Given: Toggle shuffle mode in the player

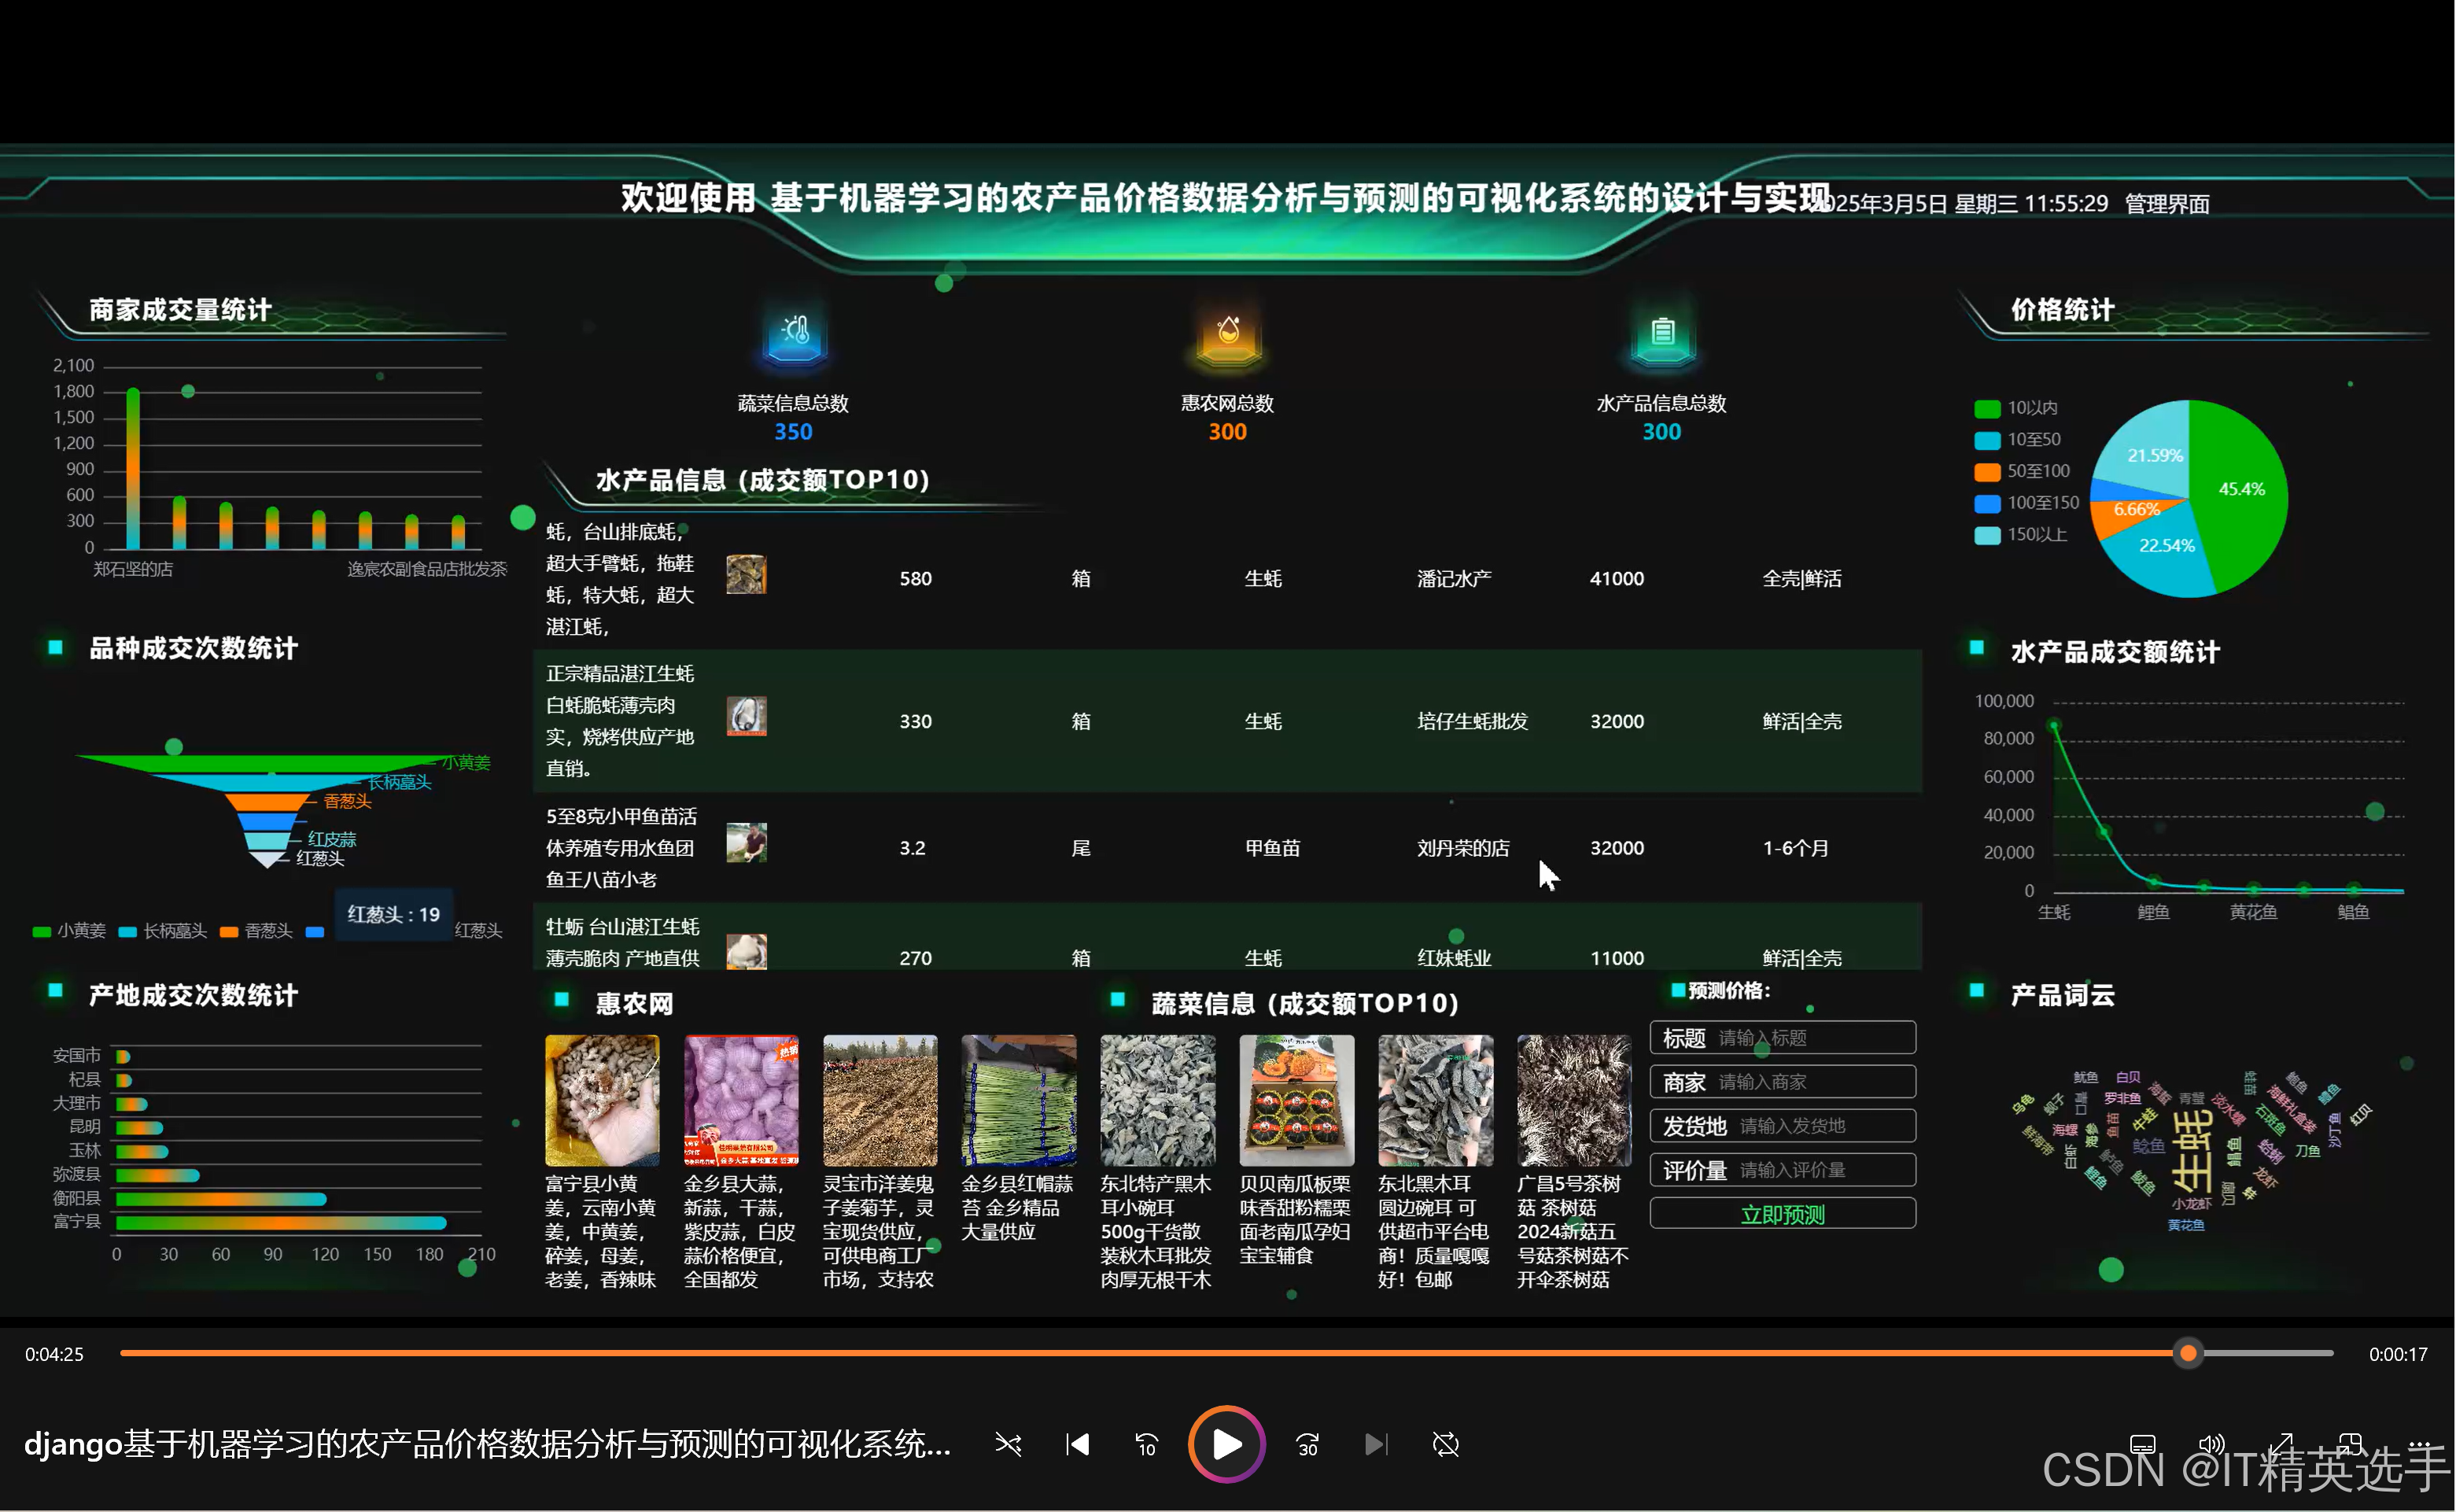Looking at the screenshot, I should pyautogui.click(x=1008, y=1445).
